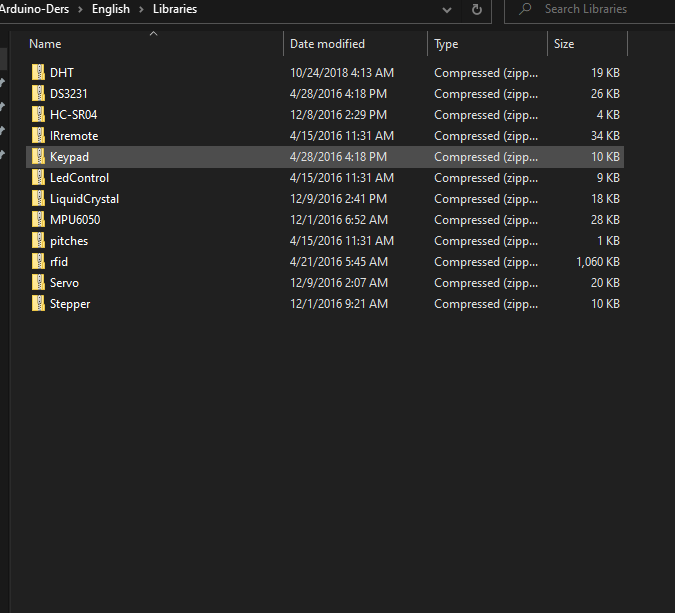Click the 19 KB size value
Screen dimensions: 675x613
pos(605,72)
